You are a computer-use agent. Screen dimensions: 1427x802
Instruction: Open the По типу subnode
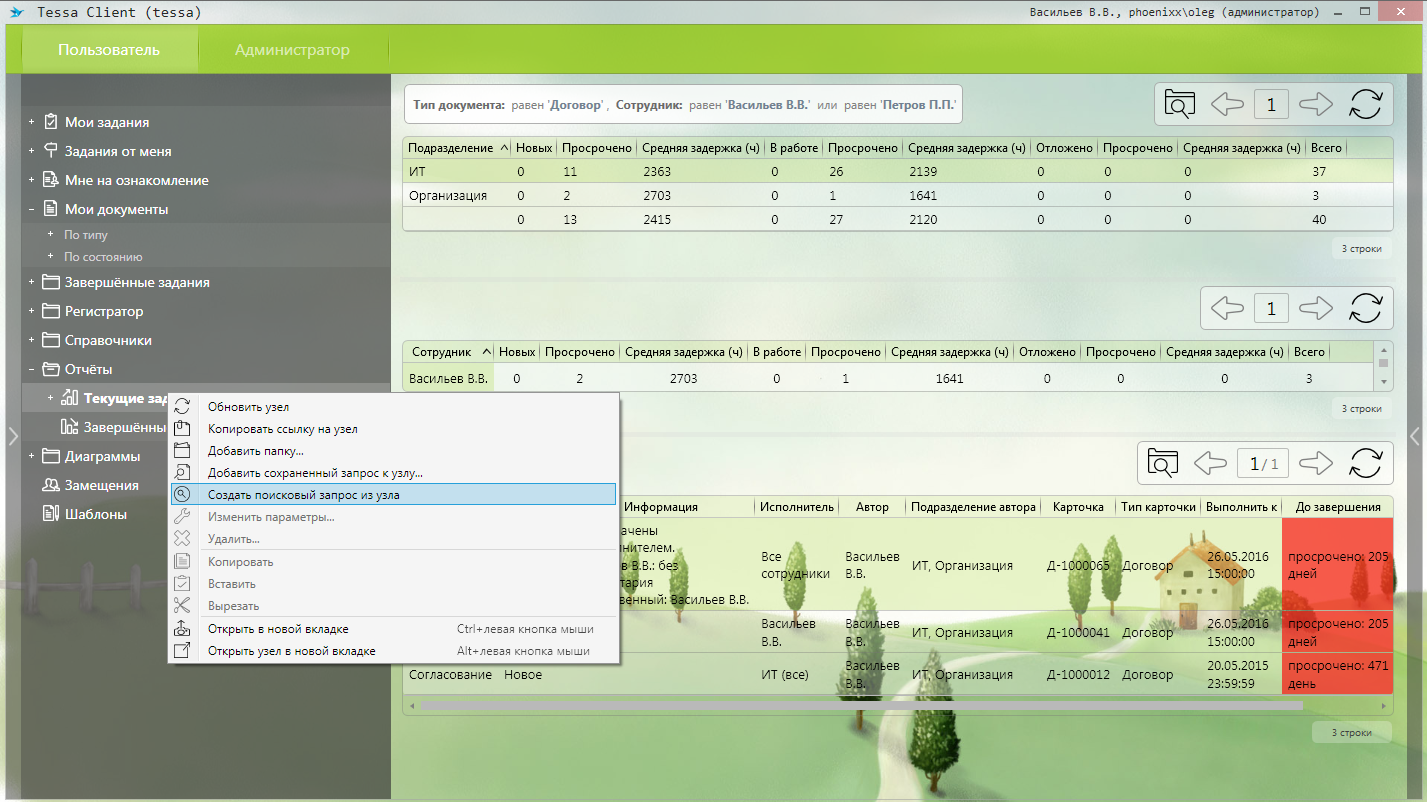pos(86,235)
